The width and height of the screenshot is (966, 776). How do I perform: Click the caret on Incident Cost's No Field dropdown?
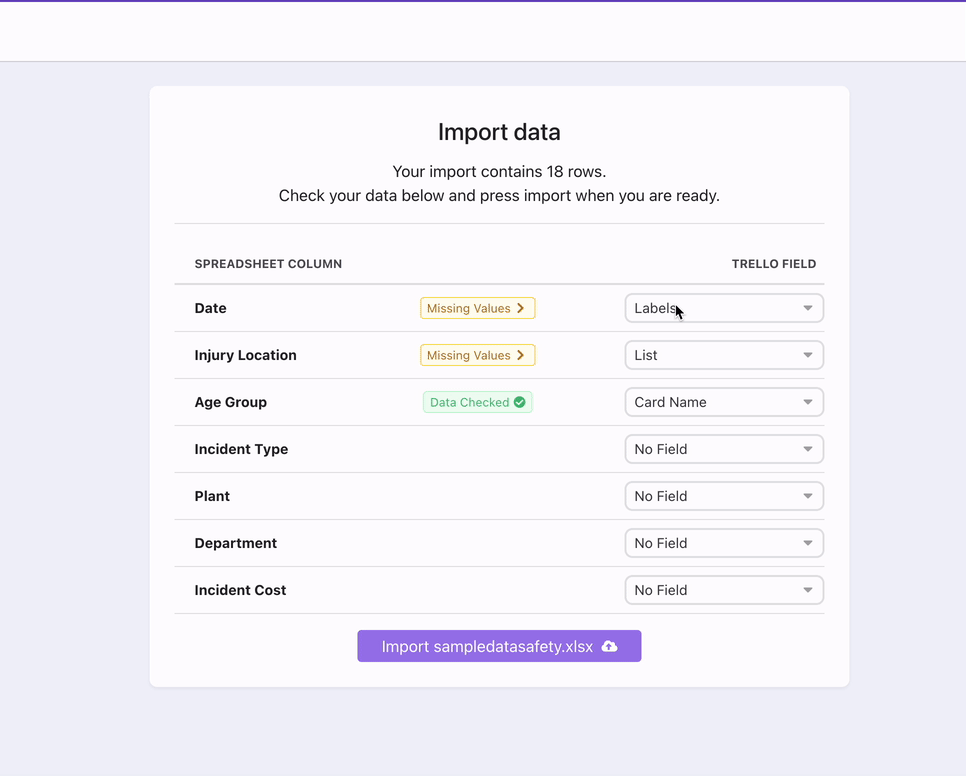(x=807, y=590)
